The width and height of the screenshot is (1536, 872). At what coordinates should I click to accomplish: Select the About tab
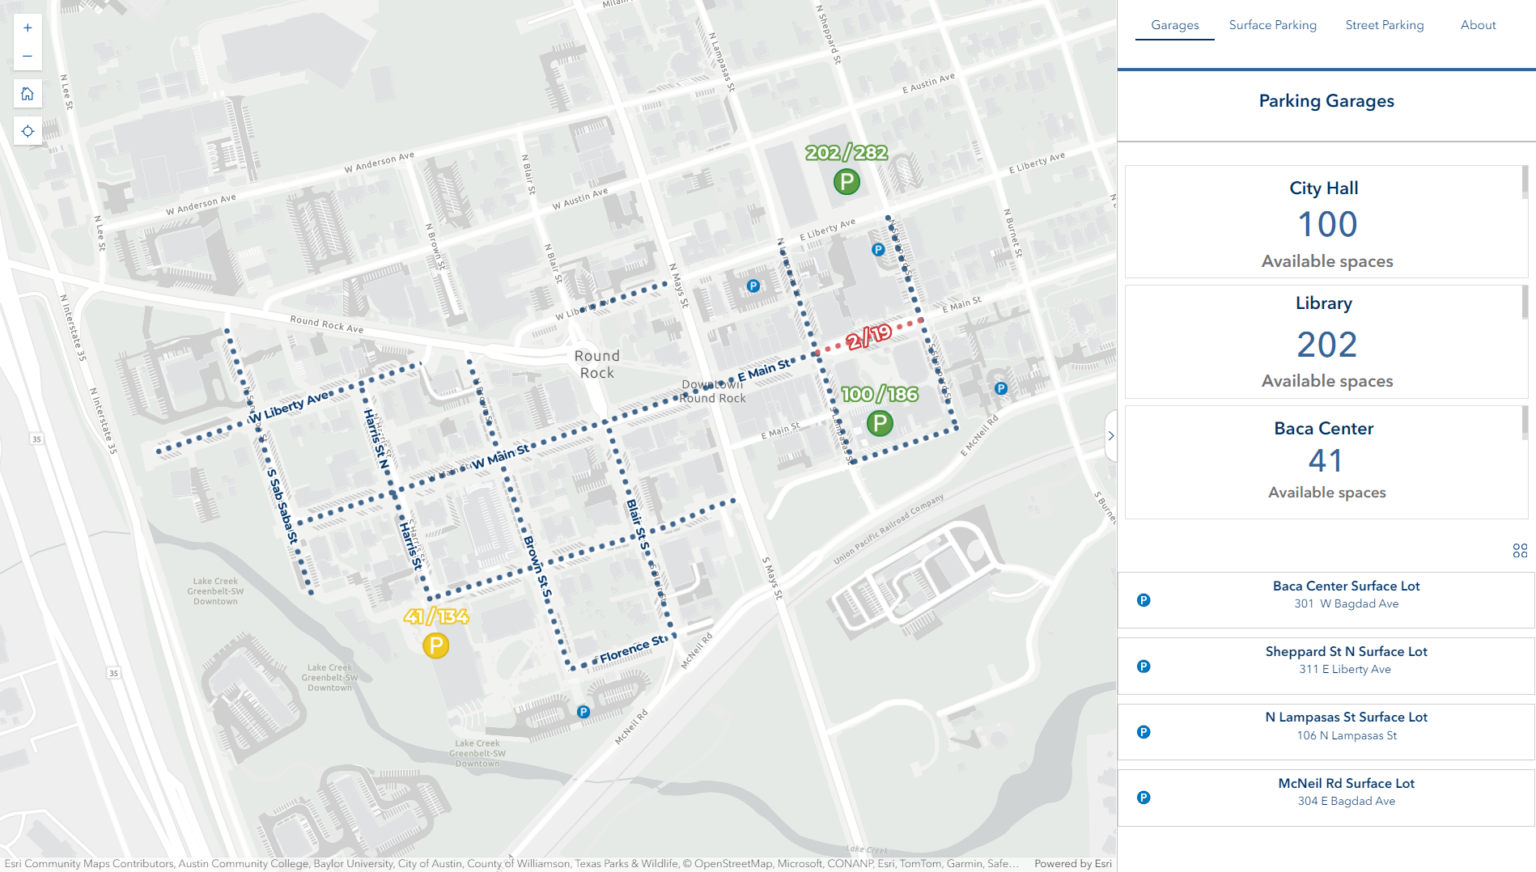tap(1478, 25)
